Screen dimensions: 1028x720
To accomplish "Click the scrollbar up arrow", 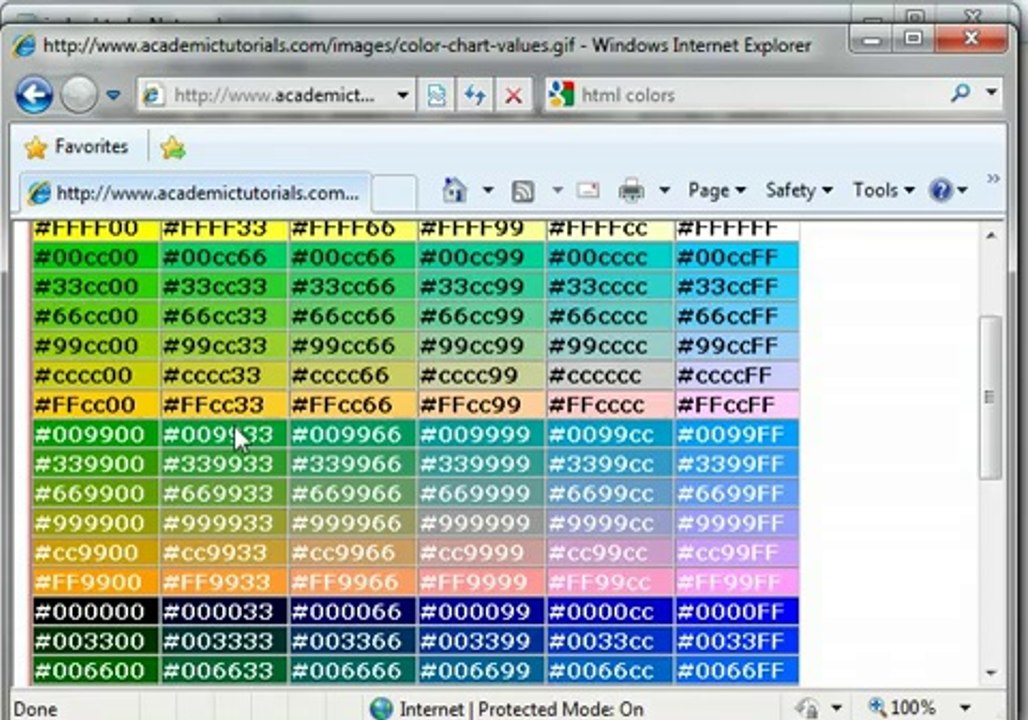I will (991, 235).
